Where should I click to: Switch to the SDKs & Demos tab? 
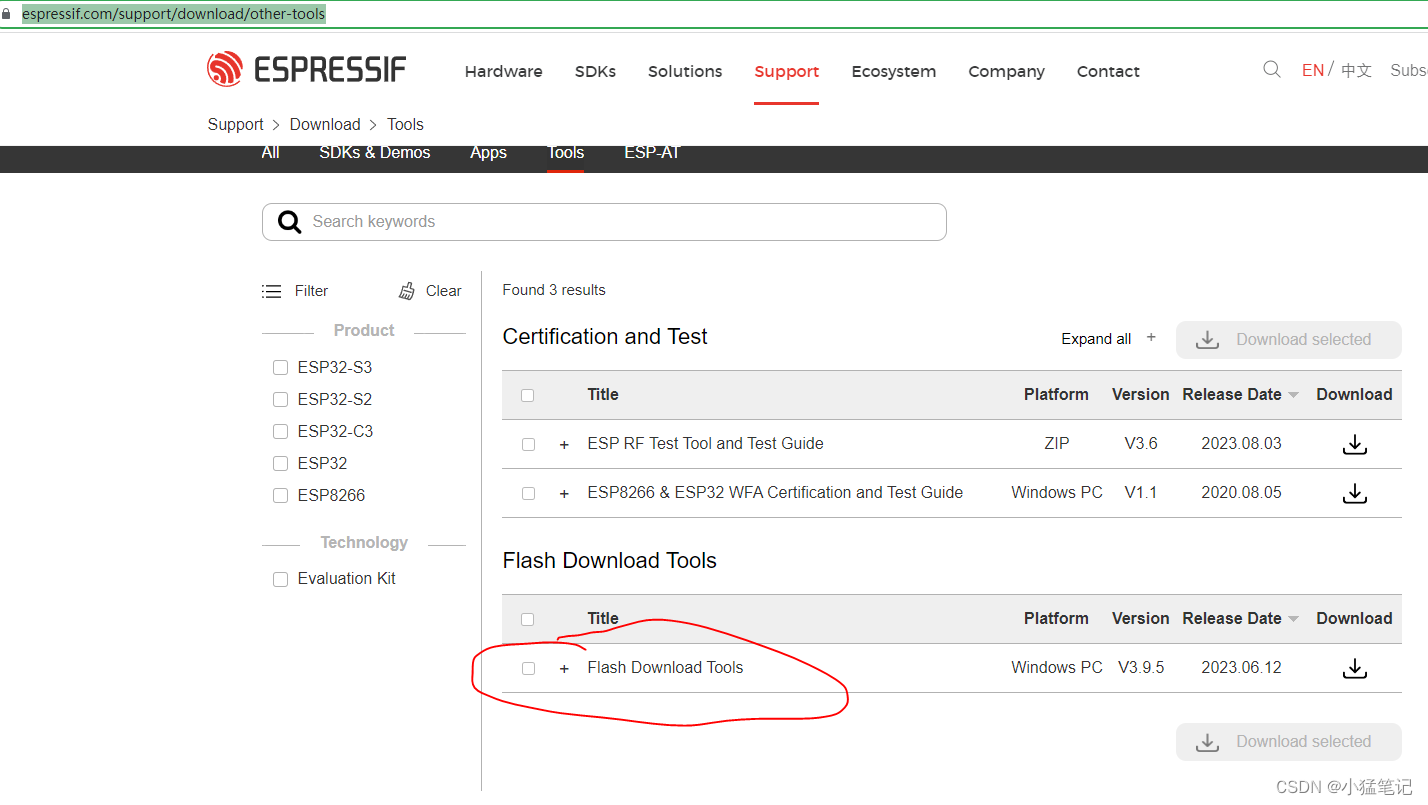[x=375, y=153]
